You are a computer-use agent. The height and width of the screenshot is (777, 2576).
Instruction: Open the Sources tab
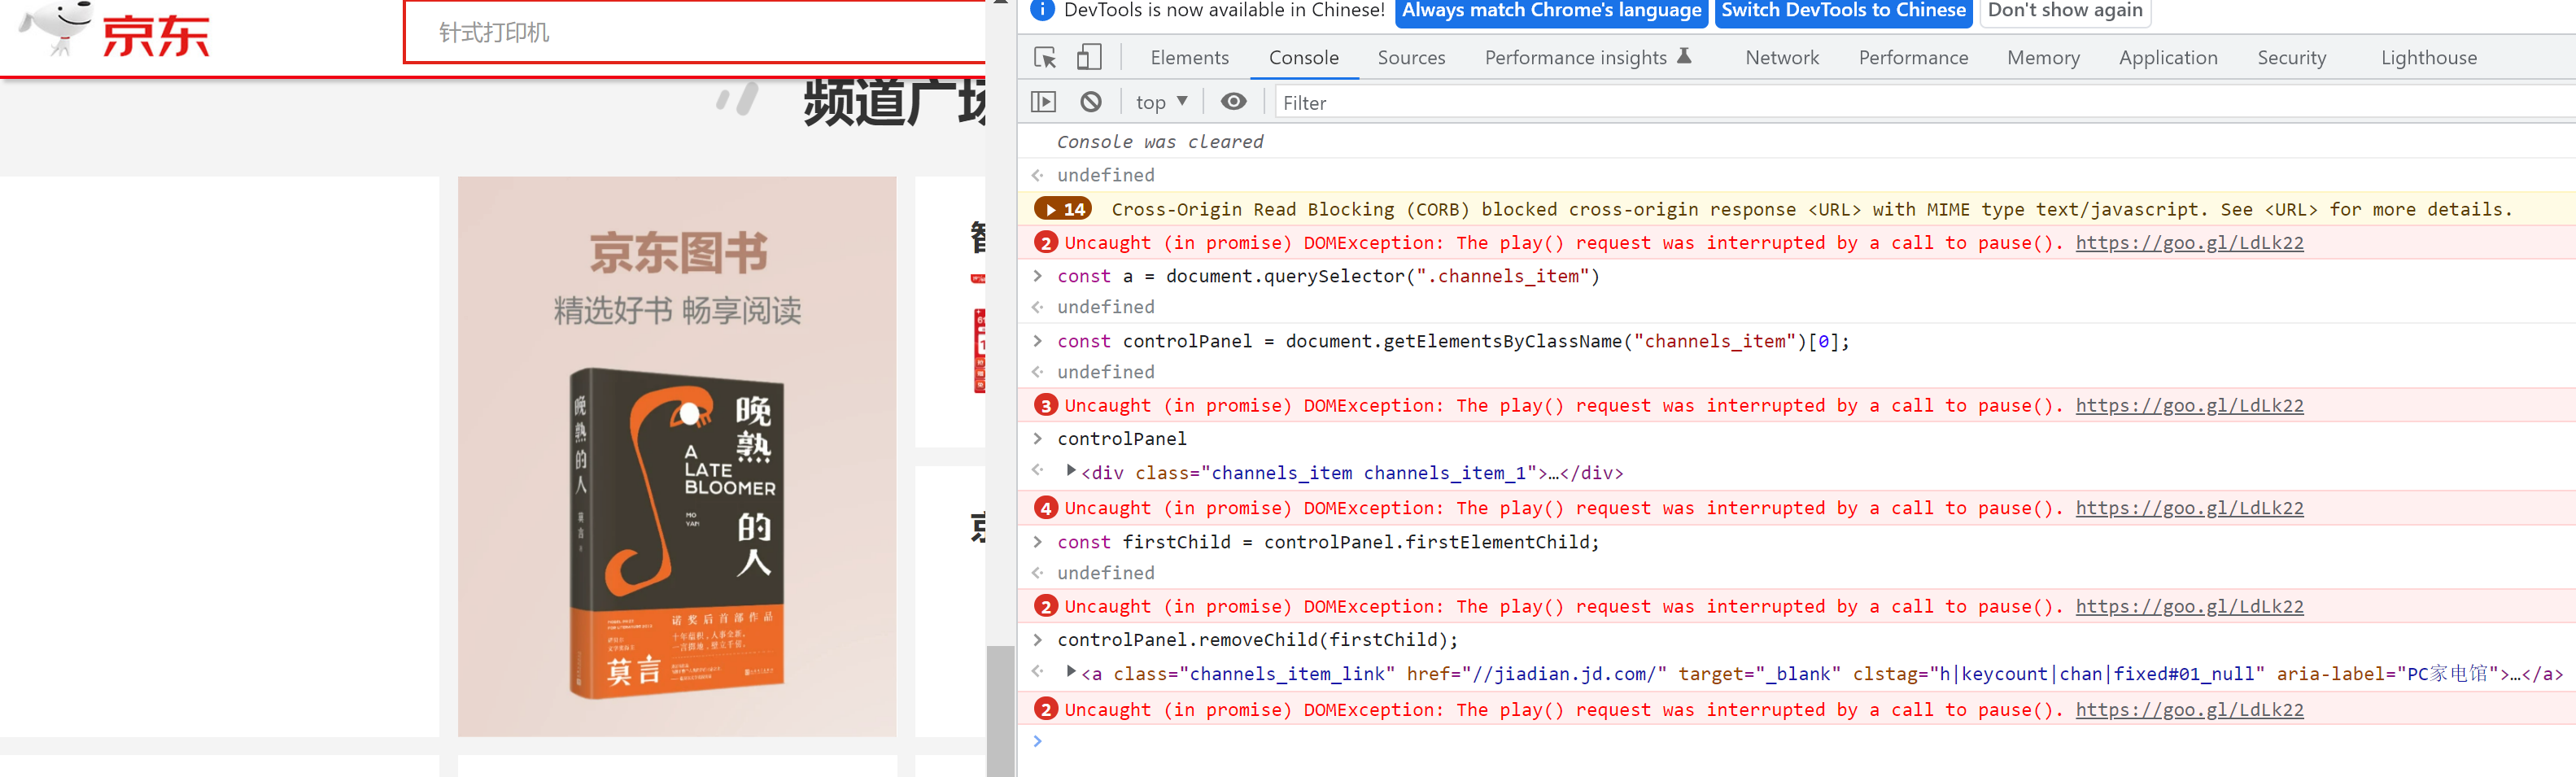1411,58
